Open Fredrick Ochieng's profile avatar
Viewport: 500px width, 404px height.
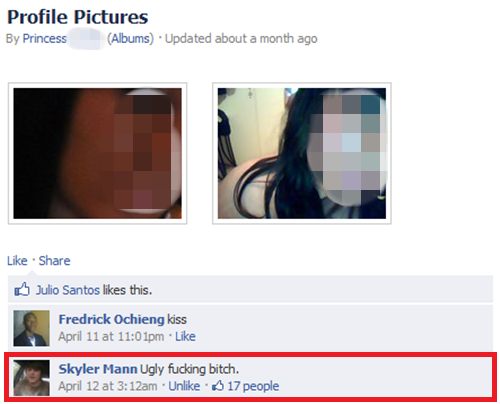(x=31, y=328)
